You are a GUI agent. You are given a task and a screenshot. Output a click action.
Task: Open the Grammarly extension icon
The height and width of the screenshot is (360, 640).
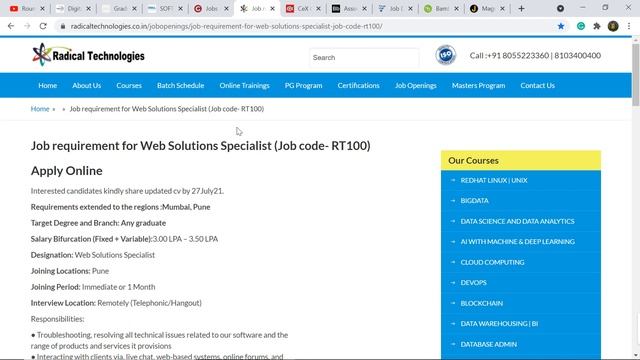click(581, 26)
